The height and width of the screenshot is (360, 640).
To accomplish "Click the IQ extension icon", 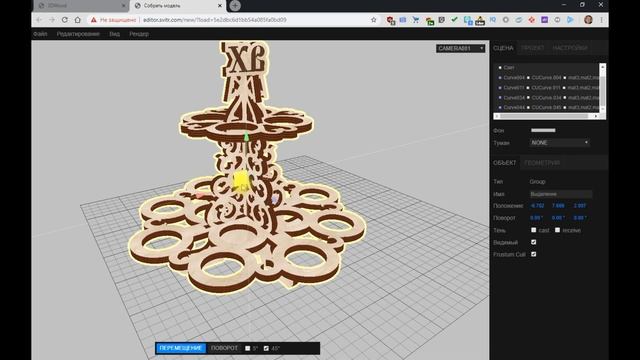I will tap(493, 20).
